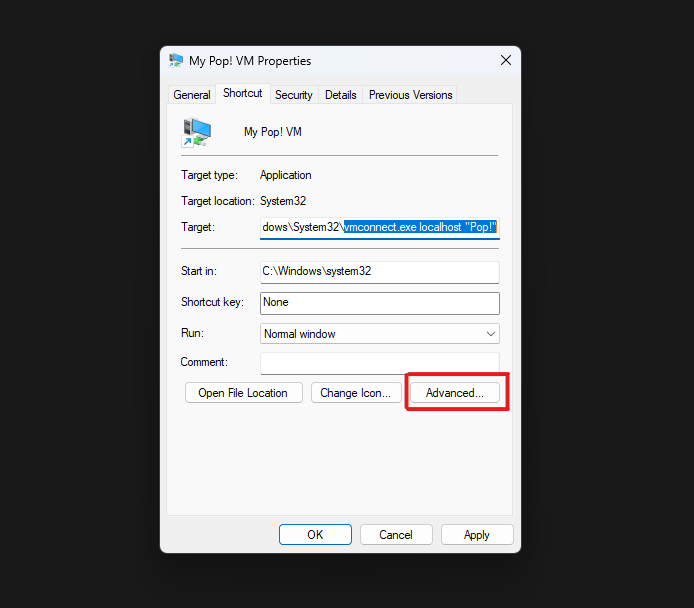694x608 pixels.
Task: Click the Open File Location button
Action: (x=243, y=393)
